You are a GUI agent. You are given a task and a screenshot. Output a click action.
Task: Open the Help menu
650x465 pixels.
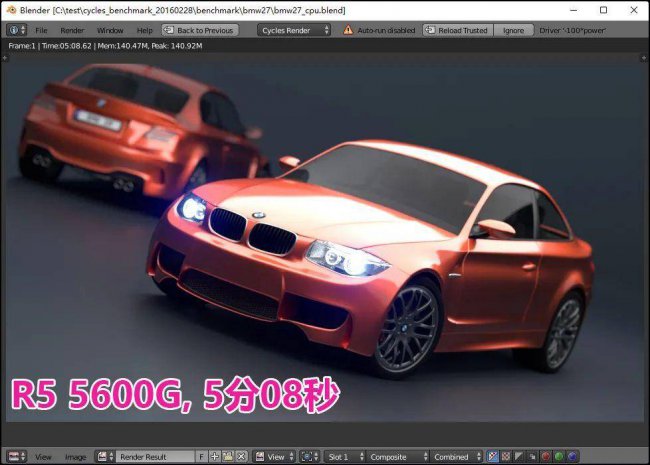pos(144,30)
